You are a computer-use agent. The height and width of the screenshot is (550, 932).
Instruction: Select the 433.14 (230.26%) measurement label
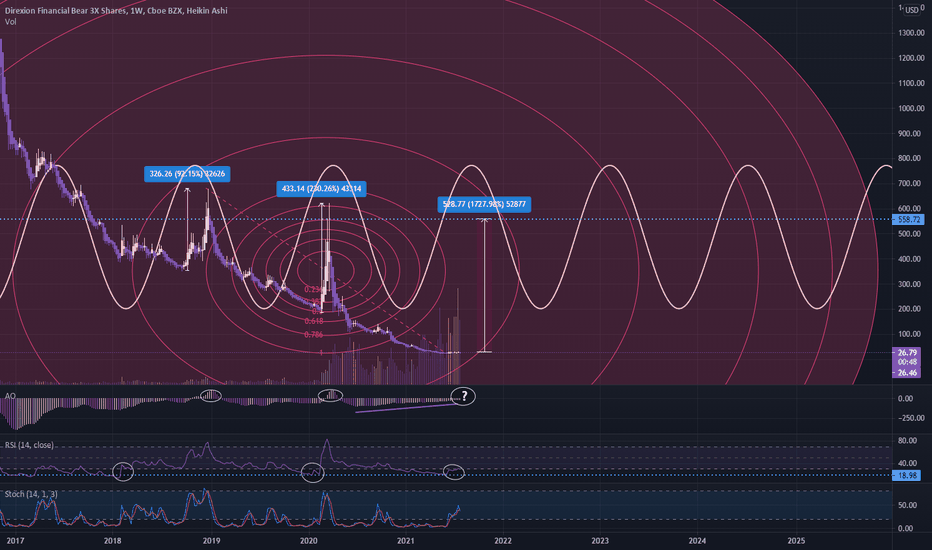[x=321, y=188]
